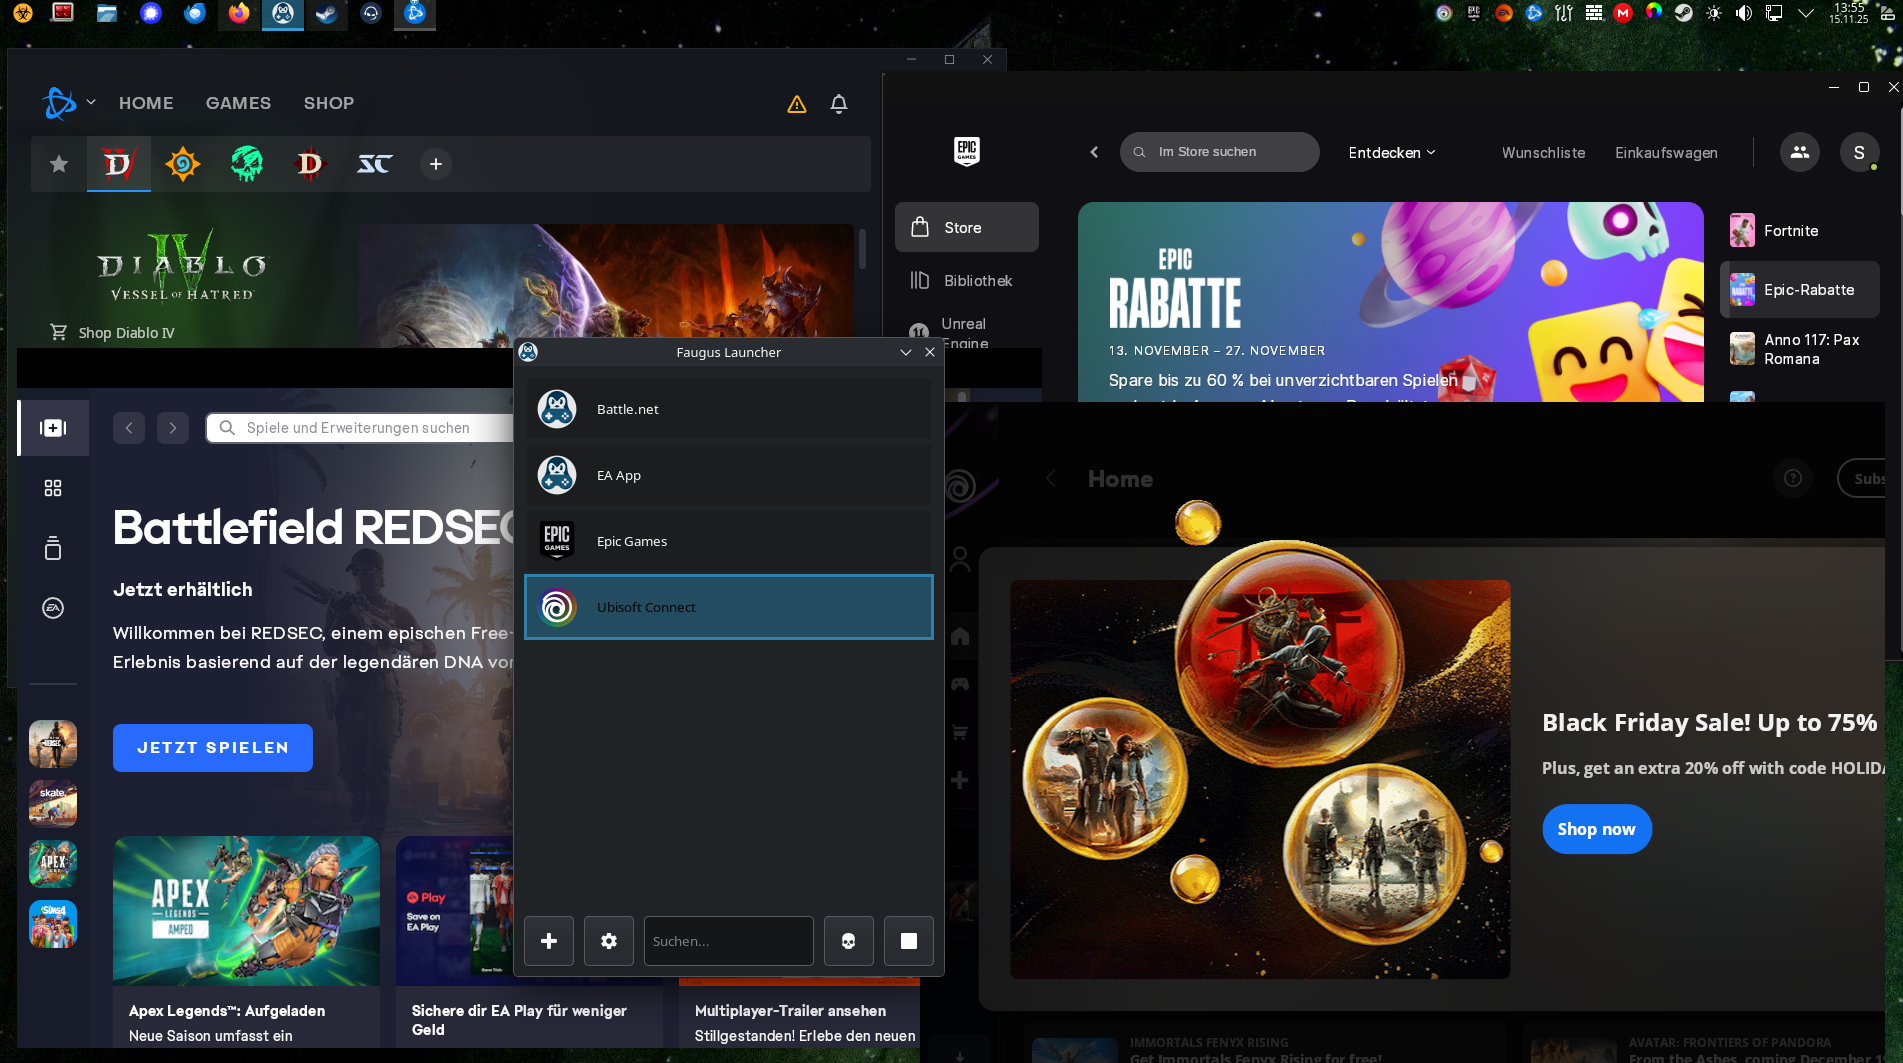
Task: Select Epic Games in Faugus Launcher list
Action: 729,541
